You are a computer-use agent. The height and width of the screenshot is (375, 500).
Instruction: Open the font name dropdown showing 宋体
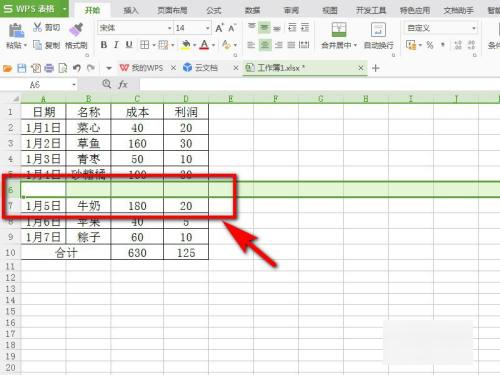[x=170, y=28]
